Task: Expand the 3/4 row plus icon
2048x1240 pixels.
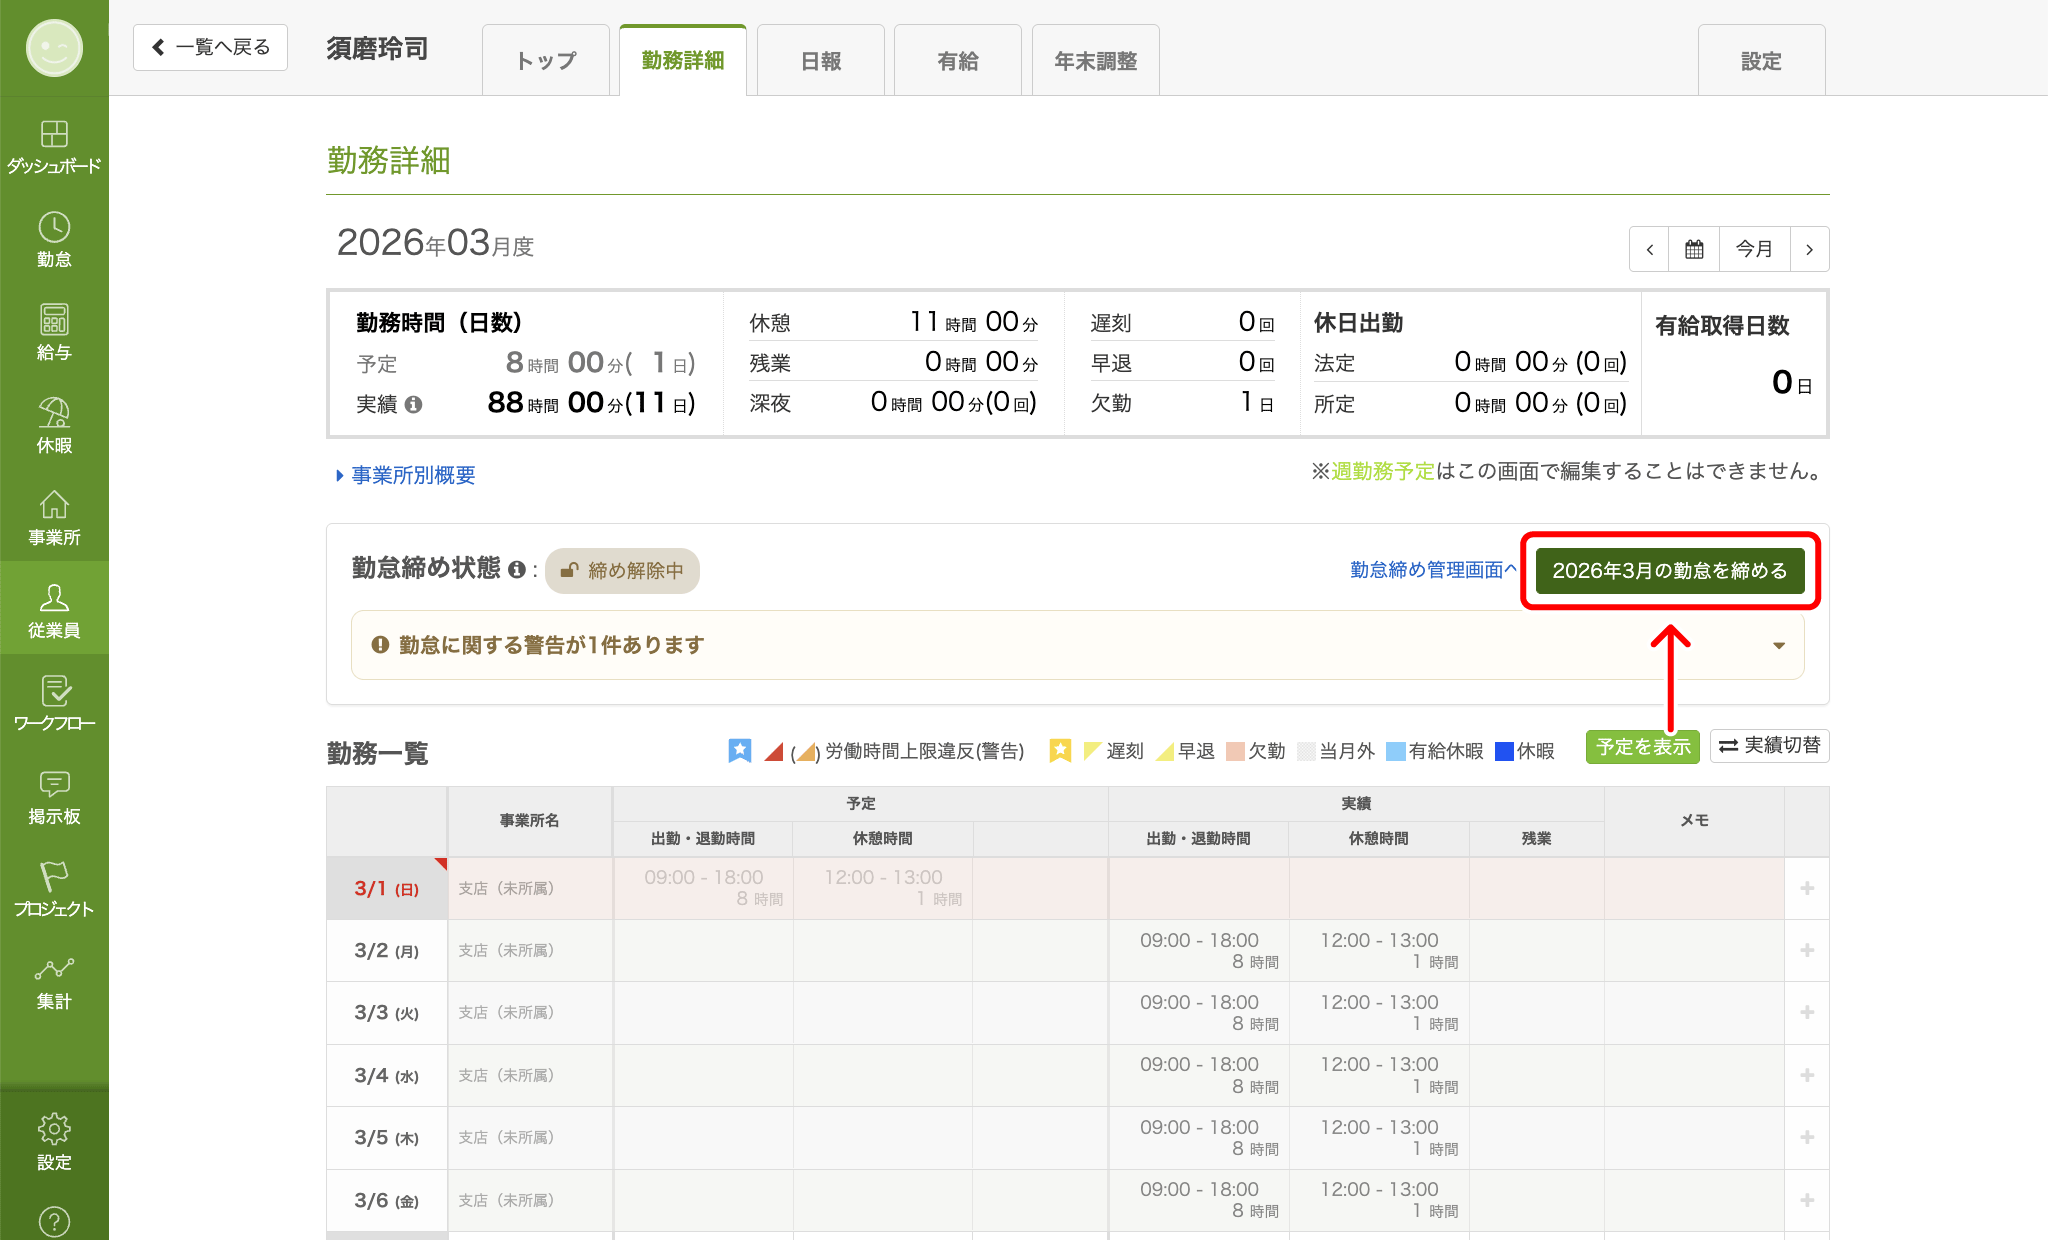Action: tap(1807, 1075)
